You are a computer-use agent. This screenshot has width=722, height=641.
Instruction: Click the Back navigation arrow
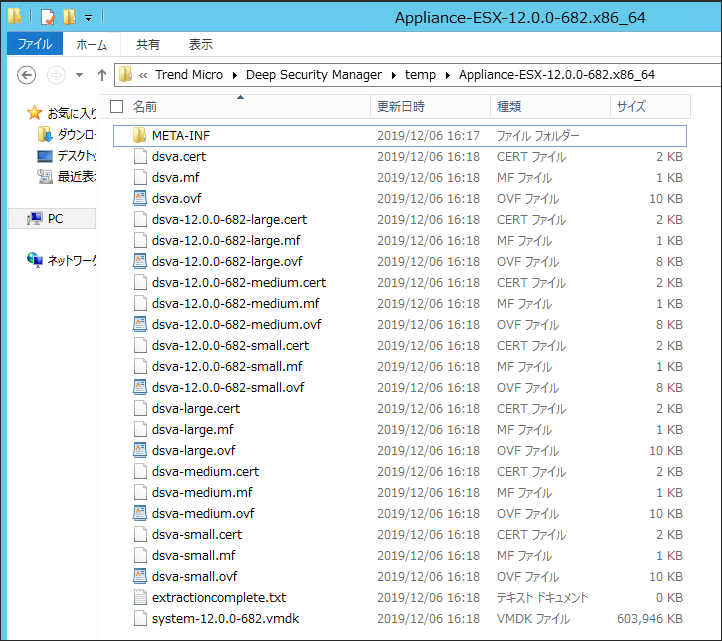coord(27,75)
